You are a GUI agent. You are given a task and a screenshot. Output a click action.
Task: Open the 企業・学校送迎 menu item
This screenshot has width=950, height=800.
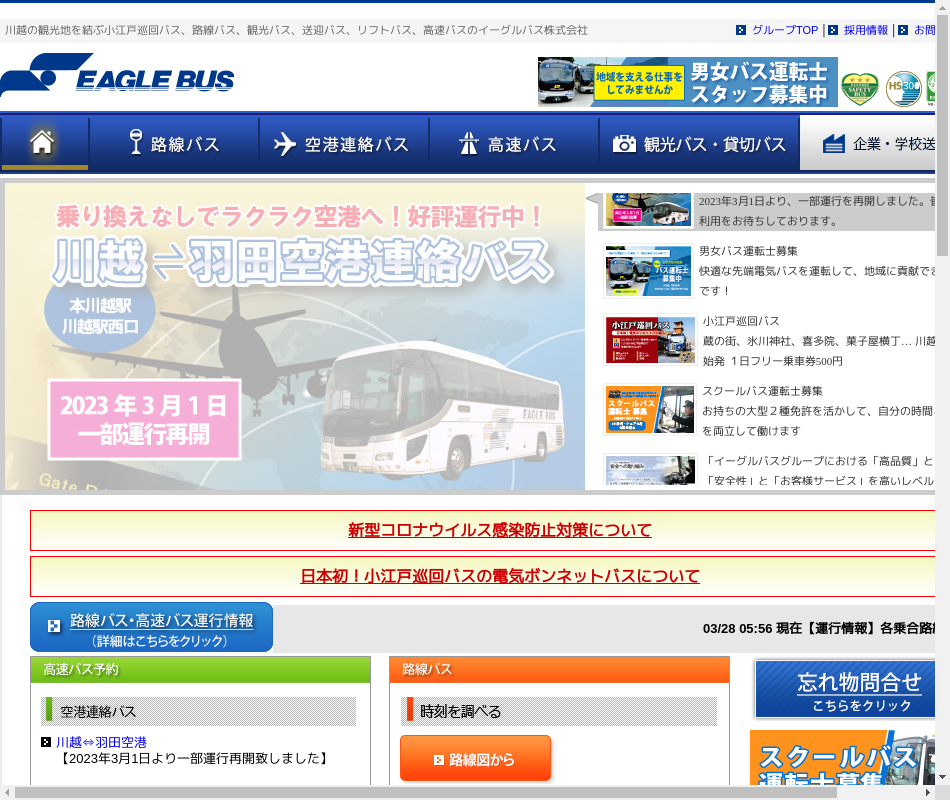coord(868,144)
